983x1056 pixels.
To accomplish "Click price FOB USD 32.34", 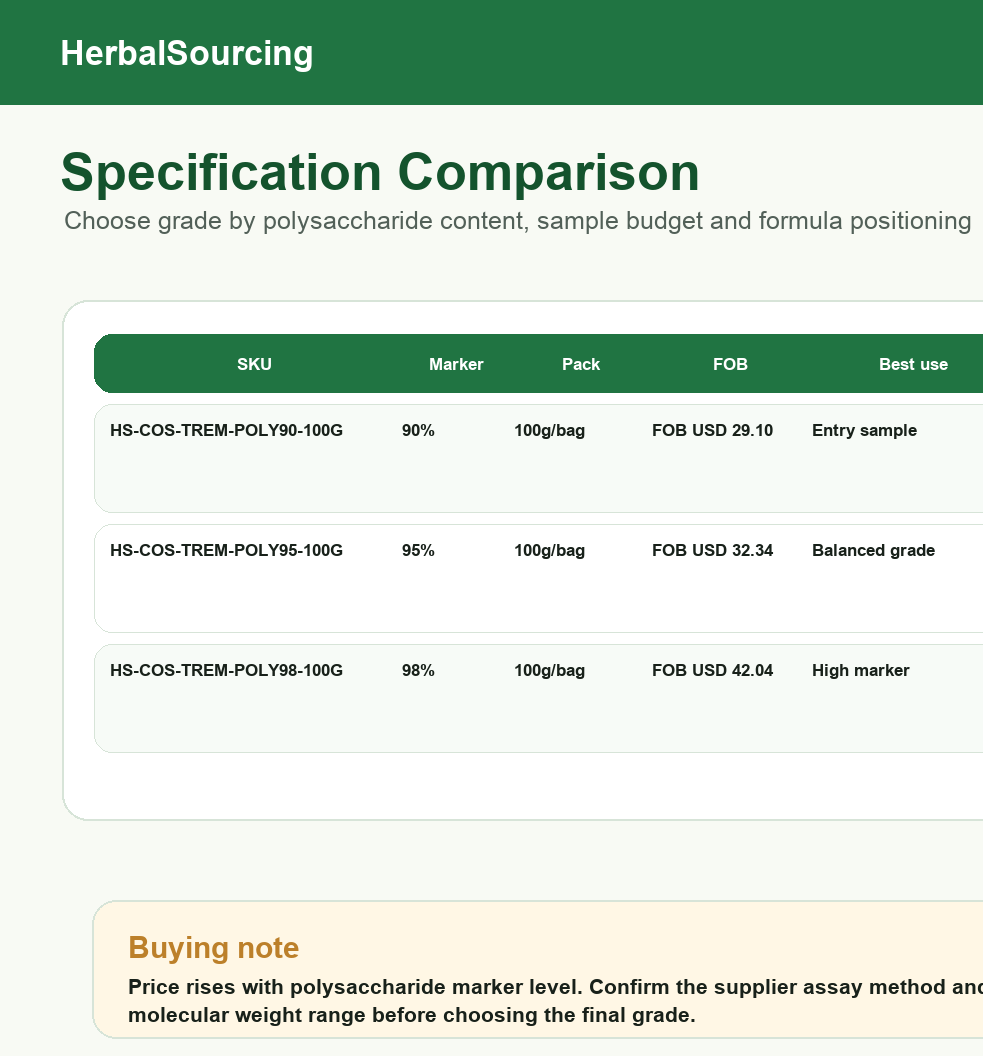I will tap(712, 550).
